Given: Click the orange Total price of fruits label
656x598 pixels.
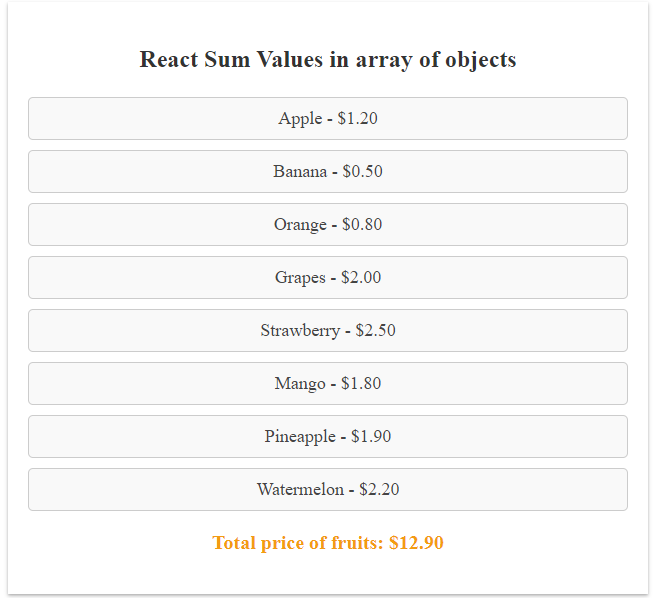Looking at the screenshot, I should (298, 543).
